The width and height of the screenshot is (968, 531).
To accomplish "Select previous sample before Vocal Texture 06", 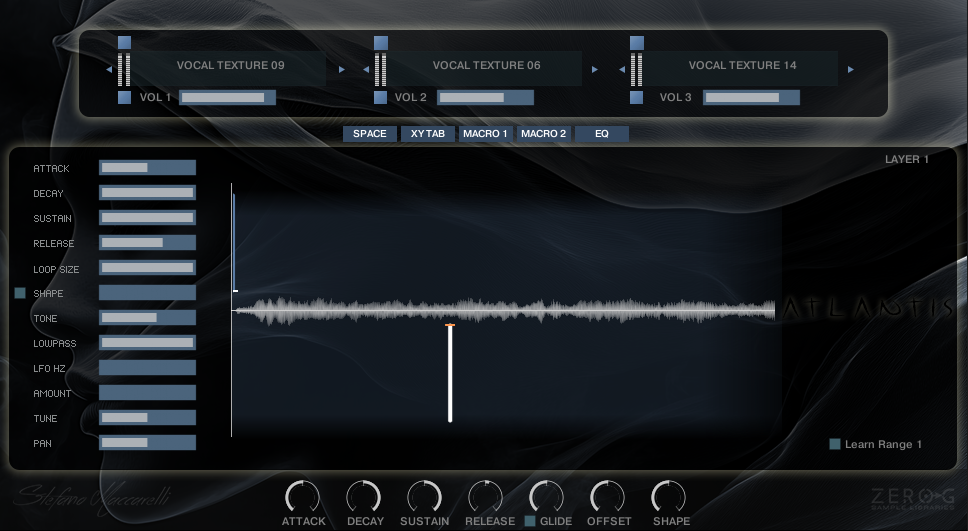I will click(365, 70).
